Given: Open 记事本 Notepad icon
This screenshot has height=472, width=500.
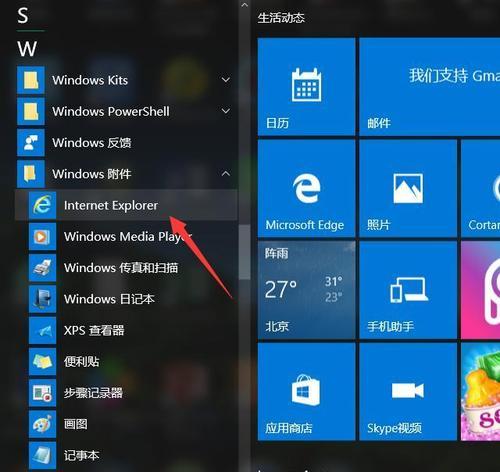Looking at the screenshot, I should point(42,455).
